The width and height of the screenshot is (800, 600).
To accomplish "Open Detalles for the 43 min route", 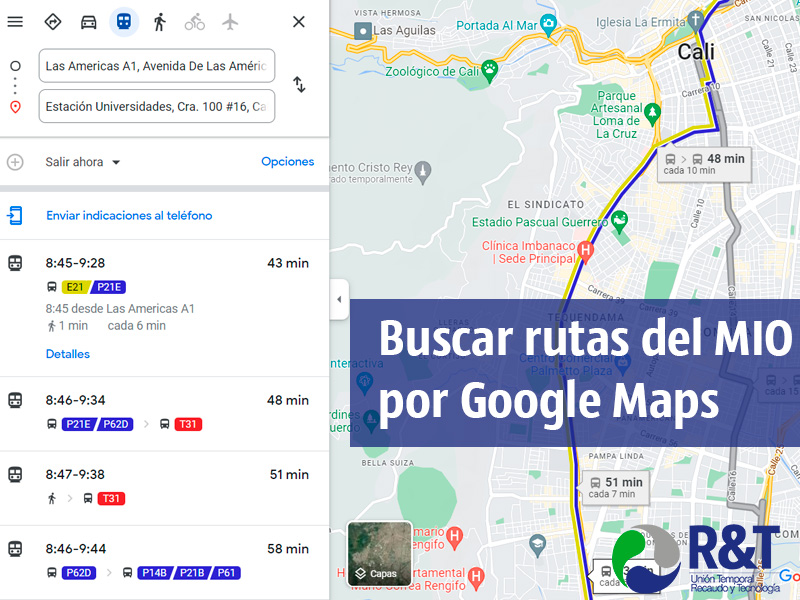I will pyautogui.click(x=68, y=354).
